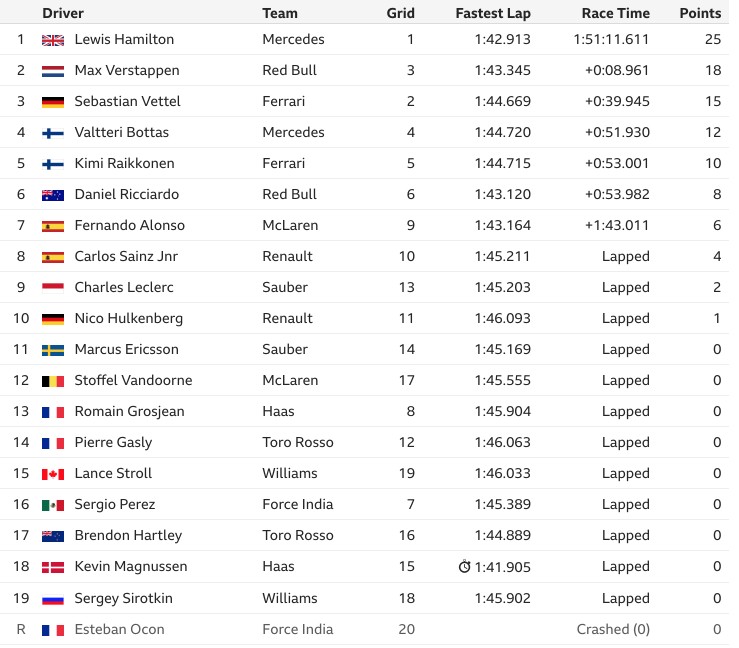Select the Points column header
This screenshot has width=739, height=648.
pyautogui.click(x=700, y=13)
